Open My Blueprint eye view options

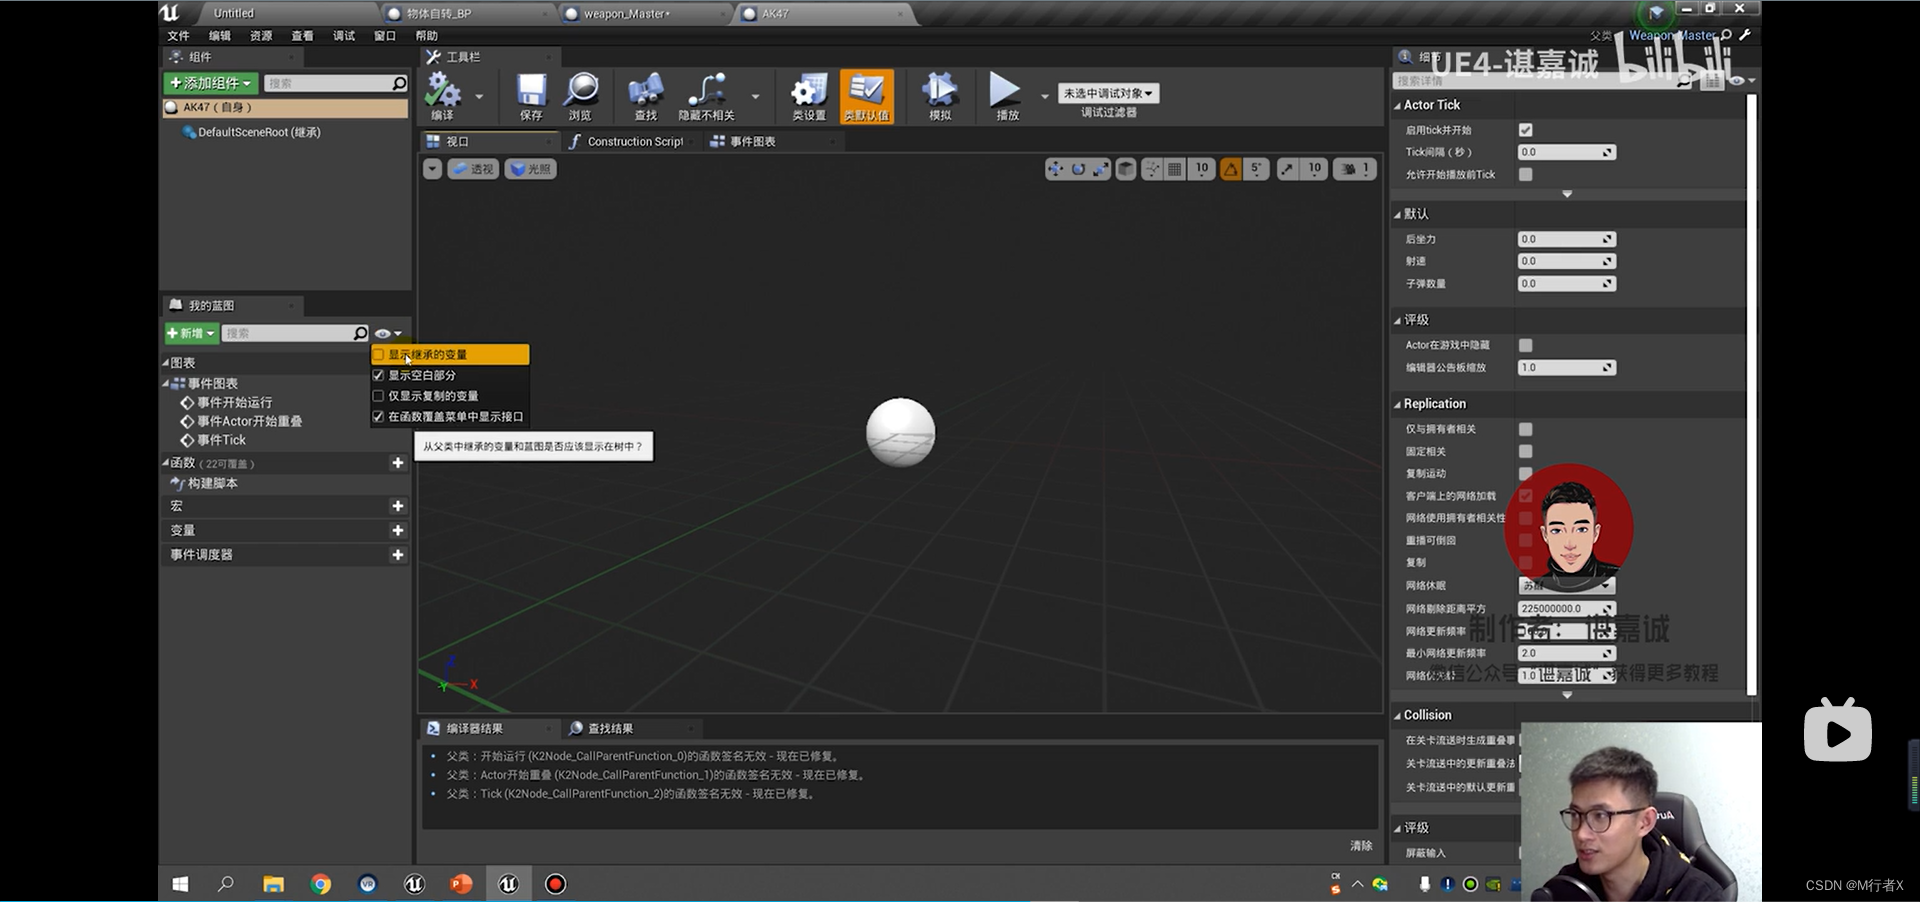(x=387, y=333)
